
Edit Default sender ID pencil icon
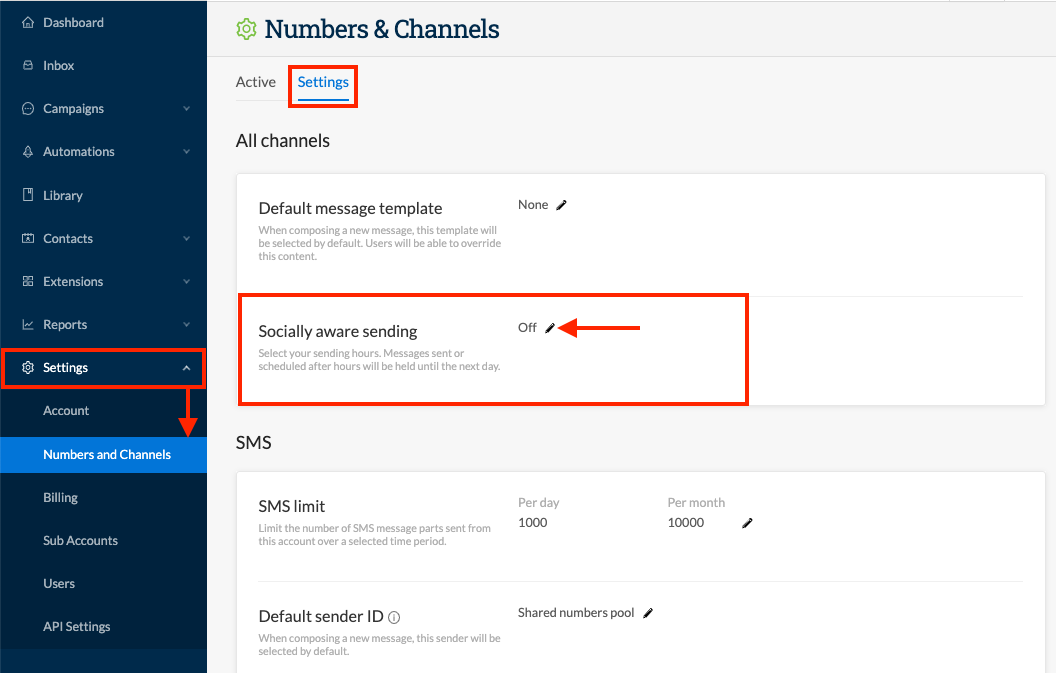(x=648, y=613)
